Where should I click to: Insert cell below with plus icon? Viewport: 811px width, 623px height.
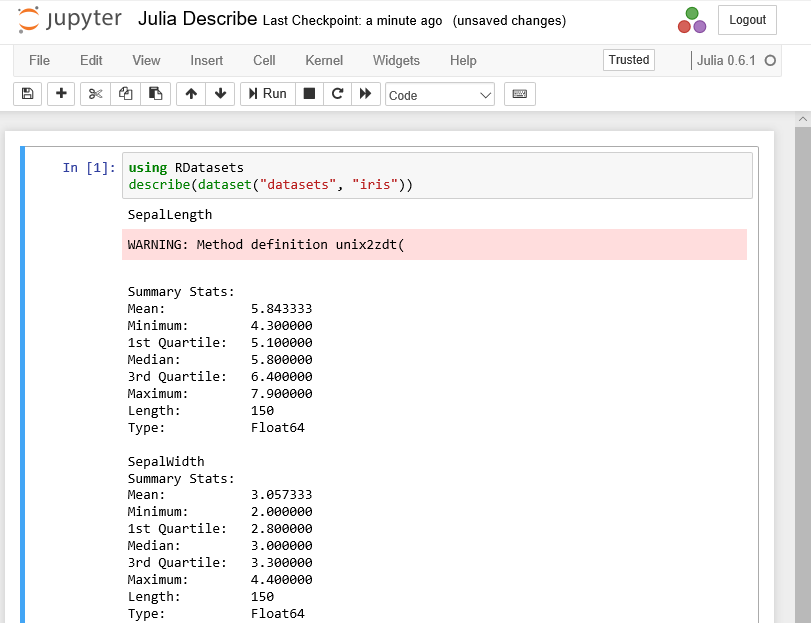pos(61,94)
